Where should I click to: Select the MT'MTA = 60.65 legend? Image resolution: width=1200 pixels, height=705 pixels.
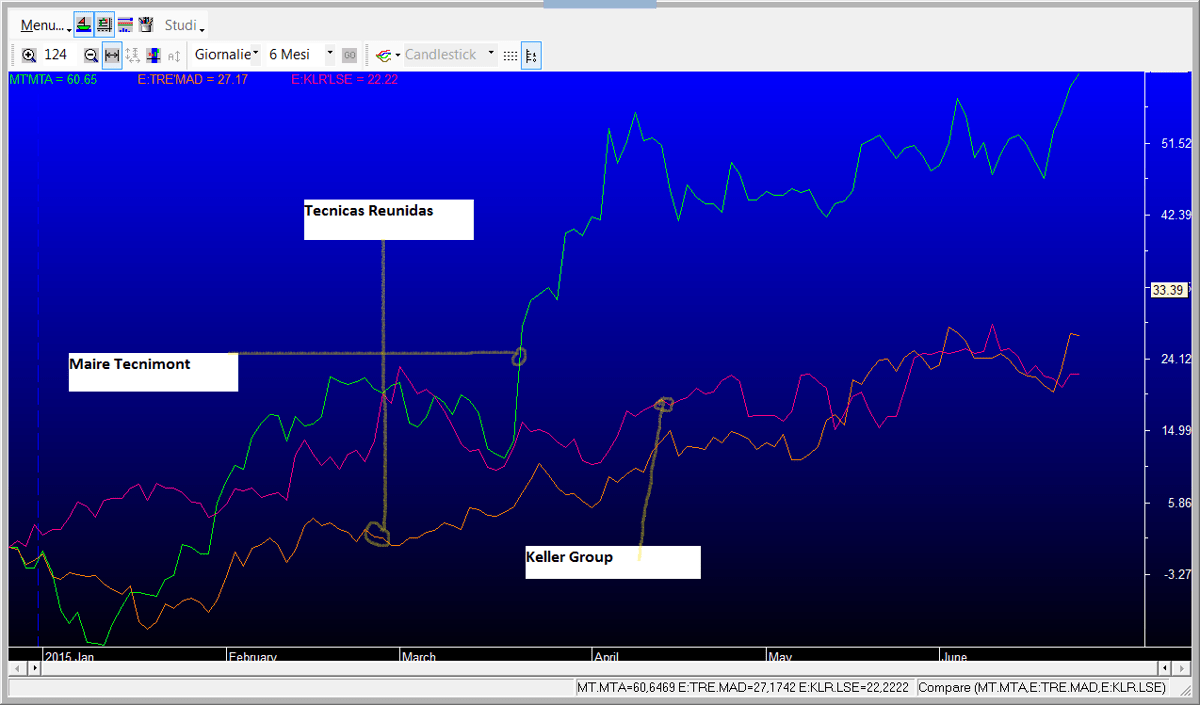coord(53,79)
